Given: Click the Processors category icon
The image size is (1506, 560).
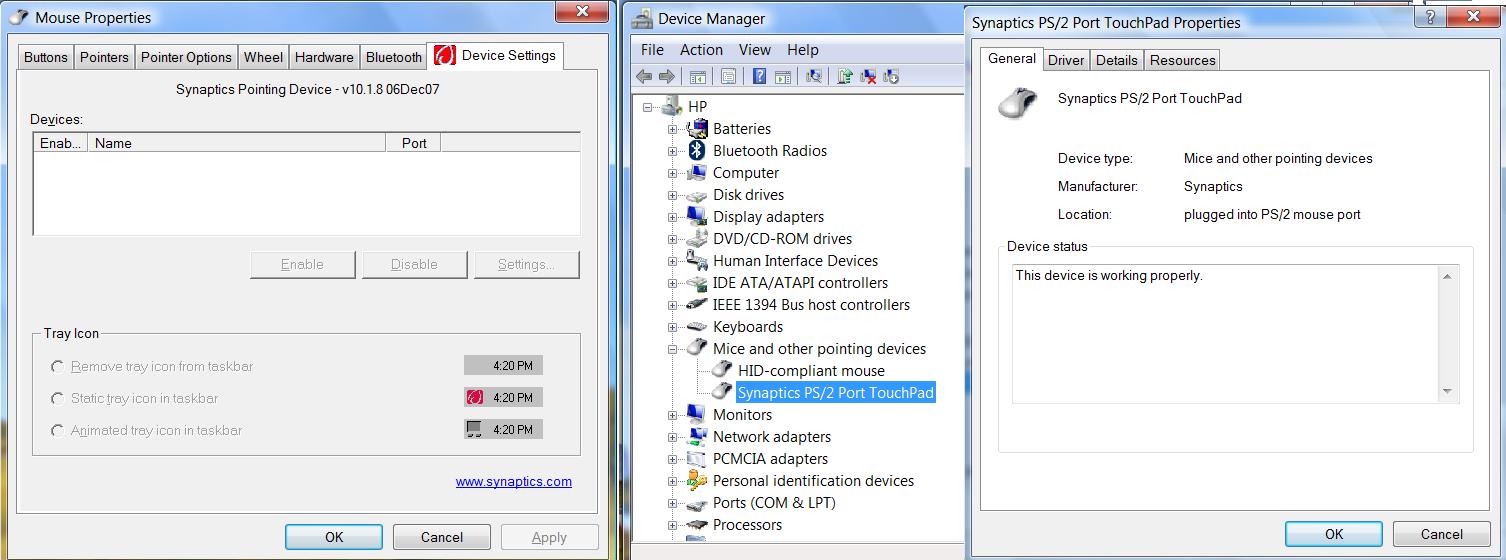Looking at the screenshot, I should (697, 524).
